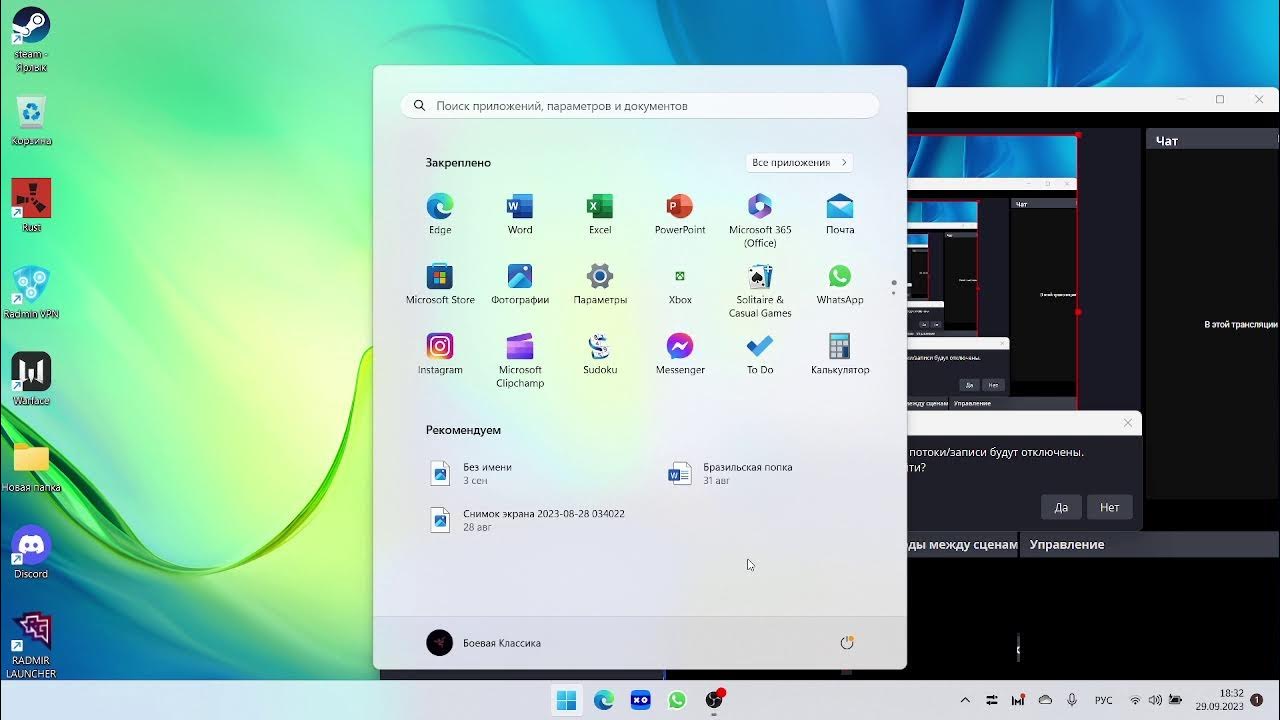Launch the Sudoku game
Image resolution: width=1280 pixels, height=720 pixels.
click(600, 354)
